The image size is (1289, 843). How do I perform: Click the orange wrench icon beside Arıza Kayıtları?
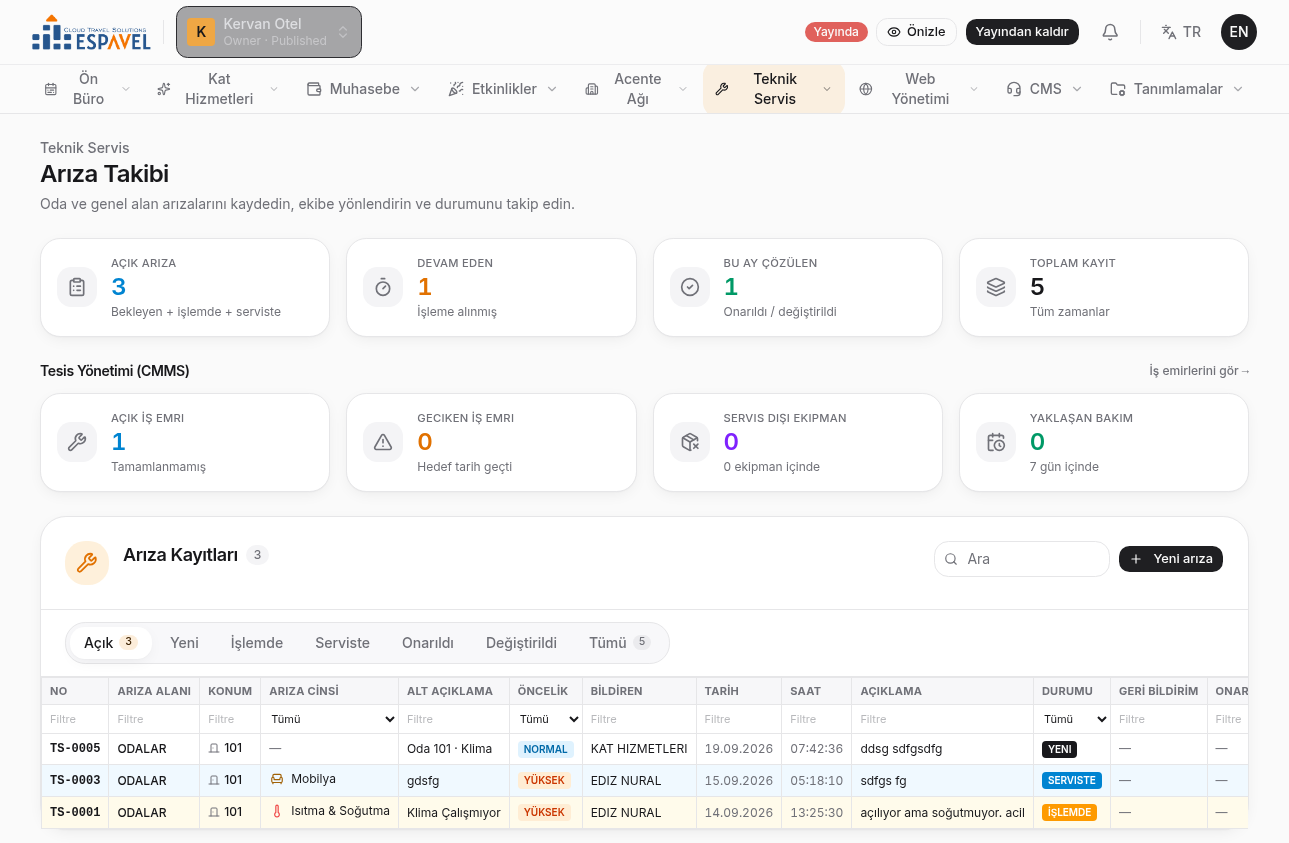pos(87,563)
